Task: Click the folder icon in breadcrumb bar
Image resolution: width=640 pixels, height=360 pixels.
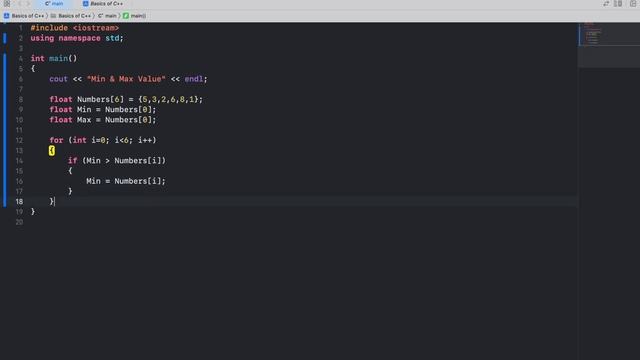Action: (53, 16)
